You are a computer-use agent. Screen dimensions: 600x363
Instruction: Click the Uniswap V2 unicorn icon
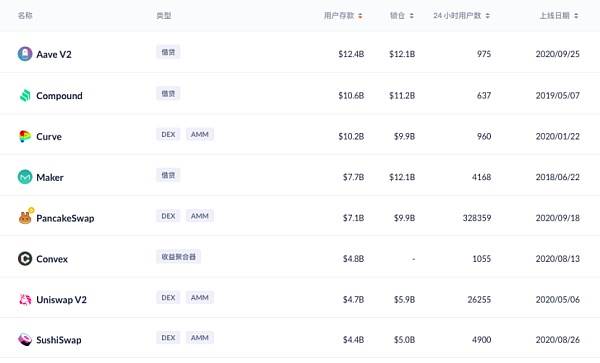[25, 300]
